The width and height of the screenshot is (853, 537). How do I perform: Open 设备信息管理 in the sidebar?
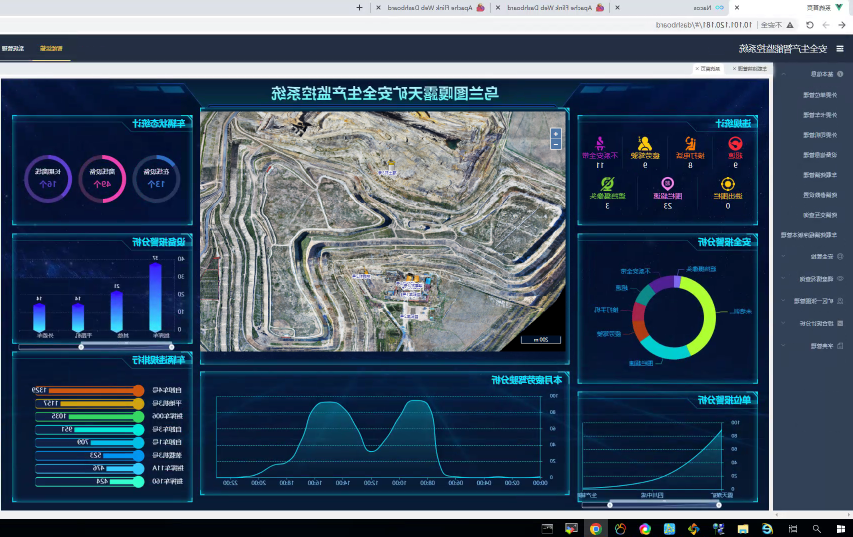(820, 155)
